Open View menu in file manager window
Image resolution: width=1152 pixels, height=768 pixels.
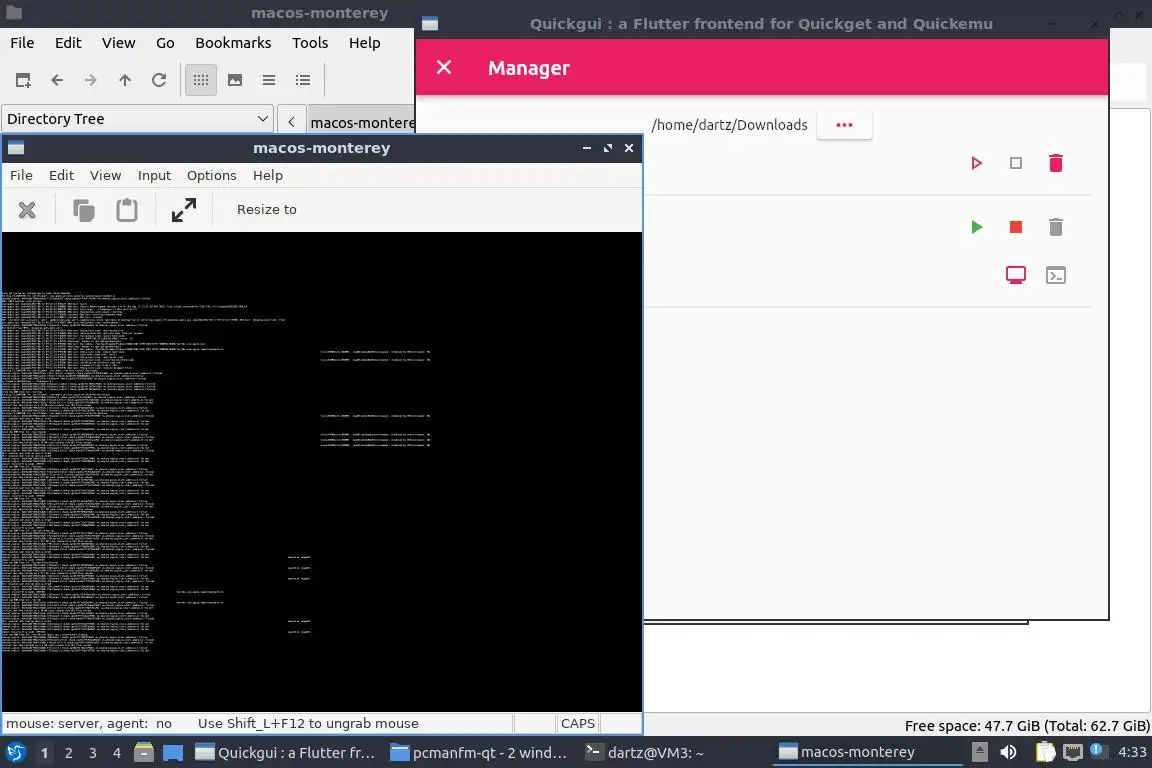(118, 43)
